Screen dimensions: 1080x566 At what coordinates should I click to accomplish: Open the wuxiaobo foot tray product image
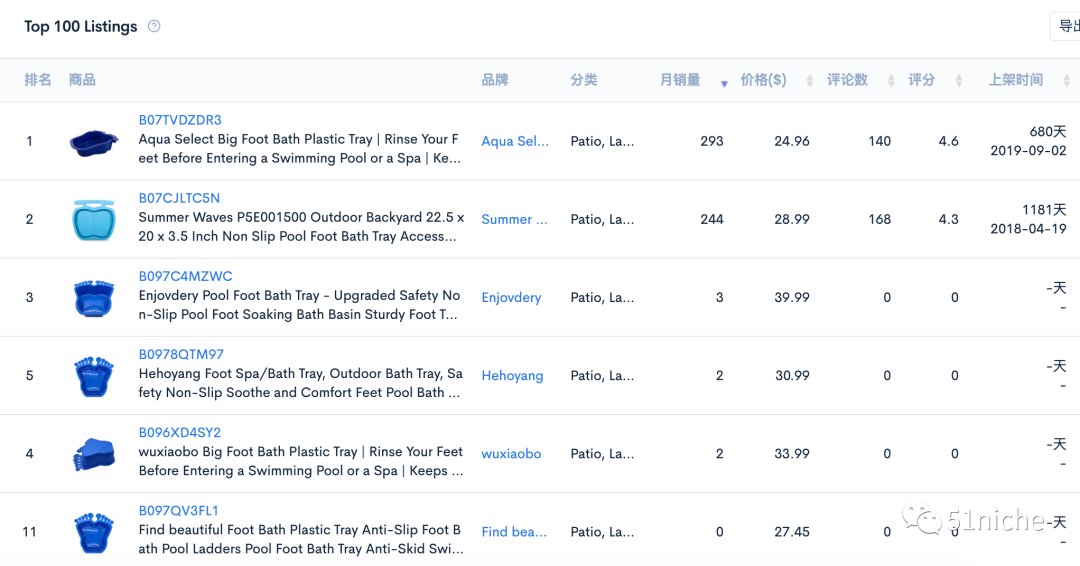point(94,454)
